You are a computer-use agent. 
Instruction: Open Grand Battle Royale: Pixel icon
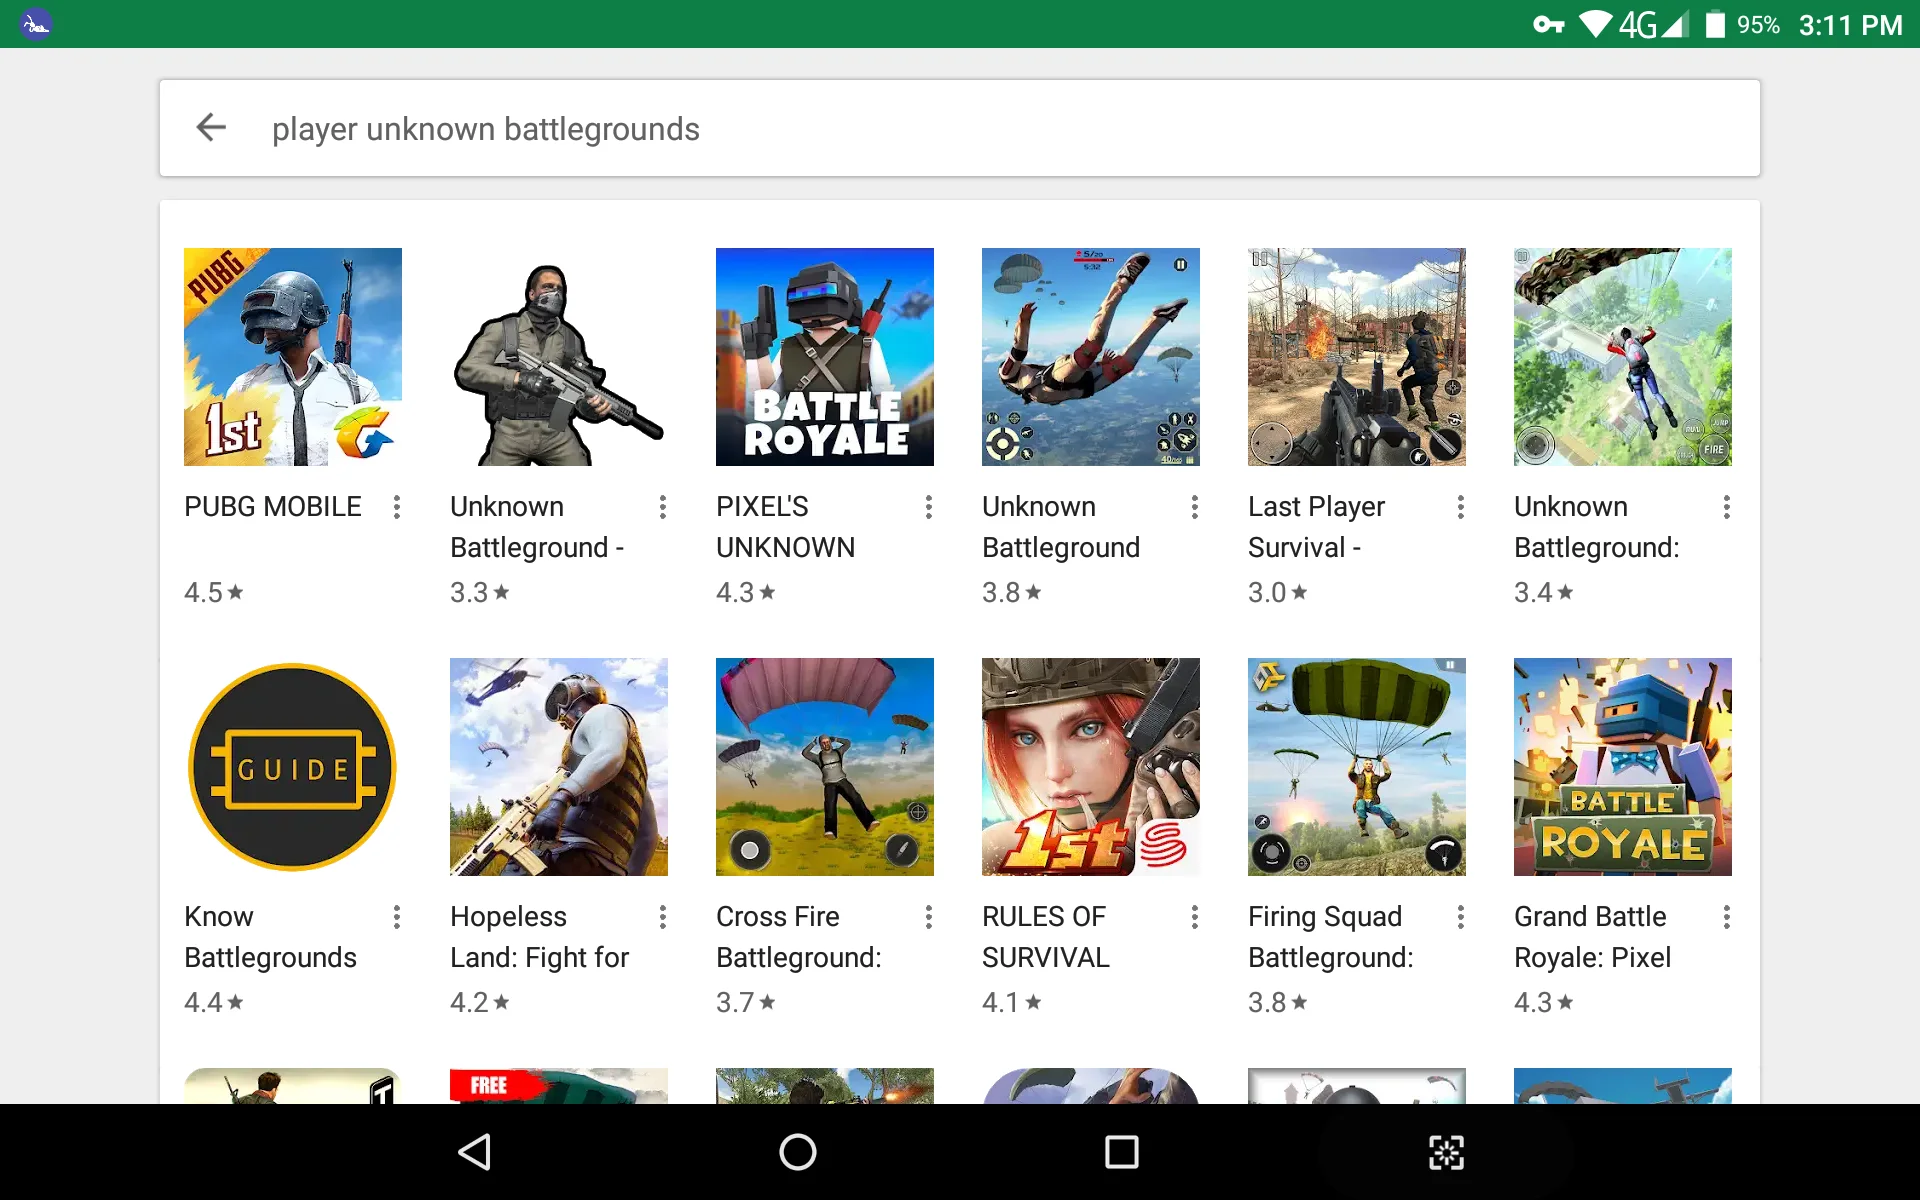[1622, 767]
